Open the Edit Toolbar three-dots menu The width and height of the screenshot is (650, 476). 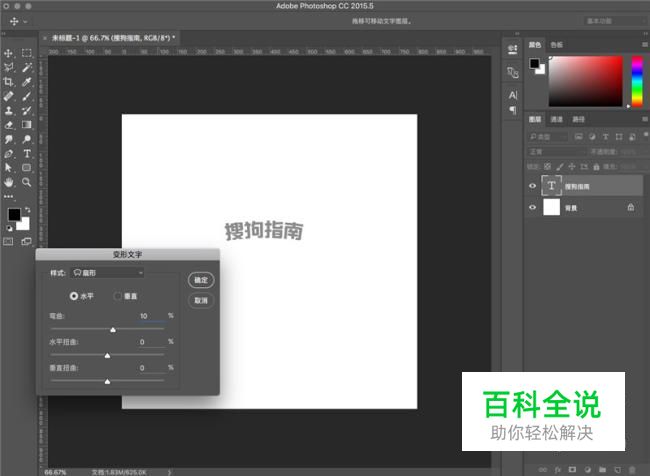(x=8, y=197)
